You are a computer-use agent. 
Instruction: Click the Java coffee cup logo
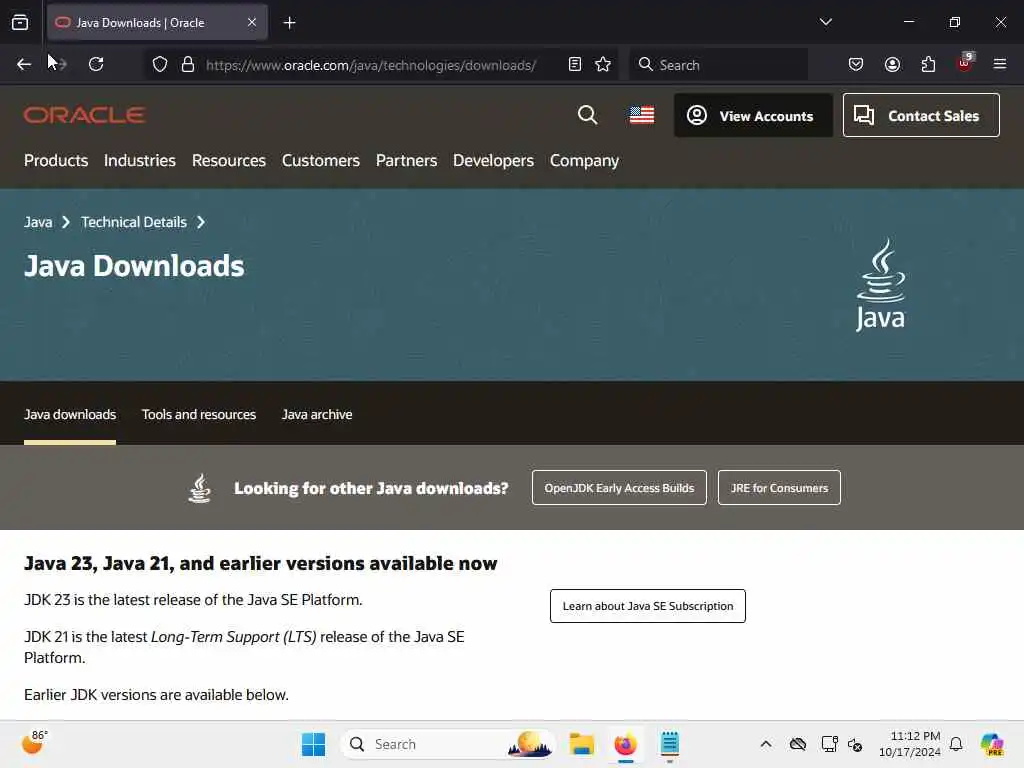880,285
